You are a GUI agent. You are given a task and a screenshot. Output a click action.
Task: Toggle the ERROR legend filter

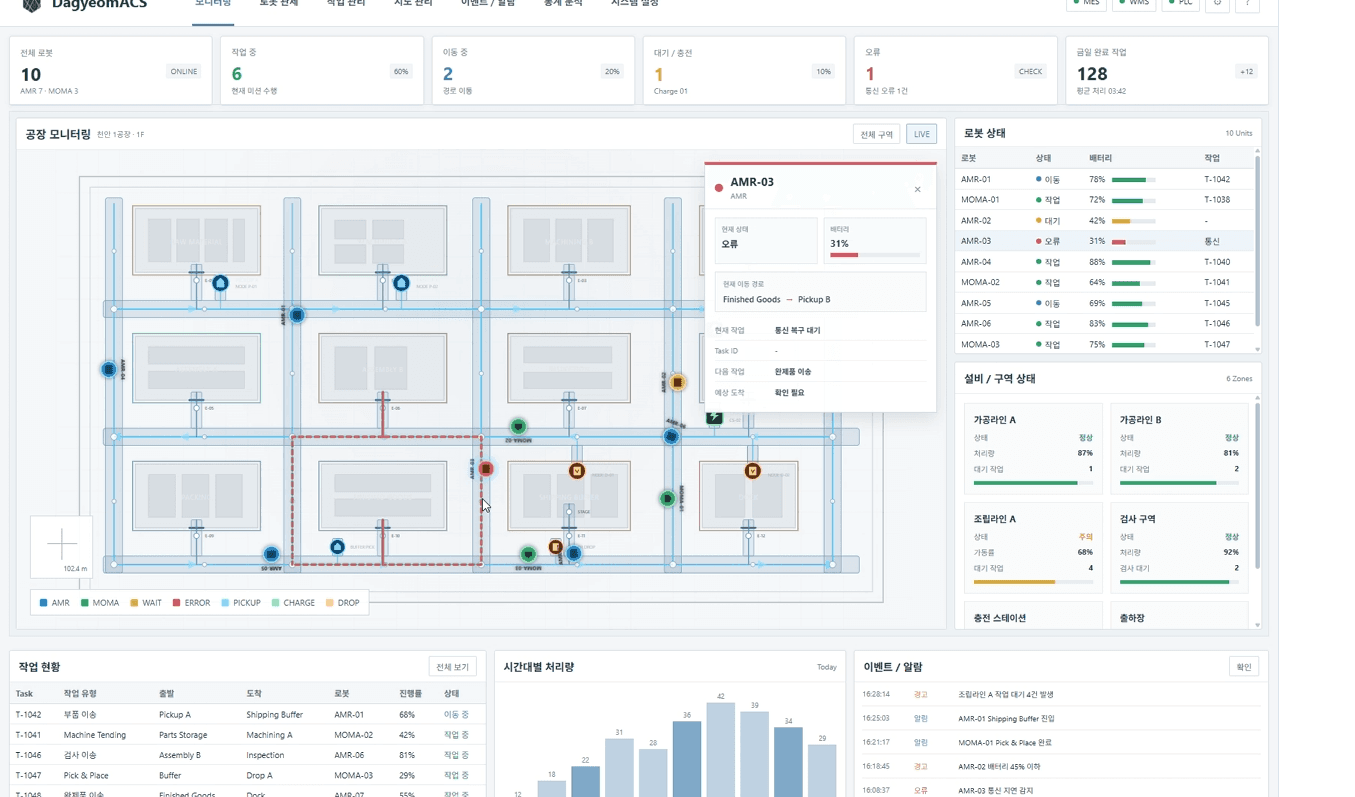191,603
